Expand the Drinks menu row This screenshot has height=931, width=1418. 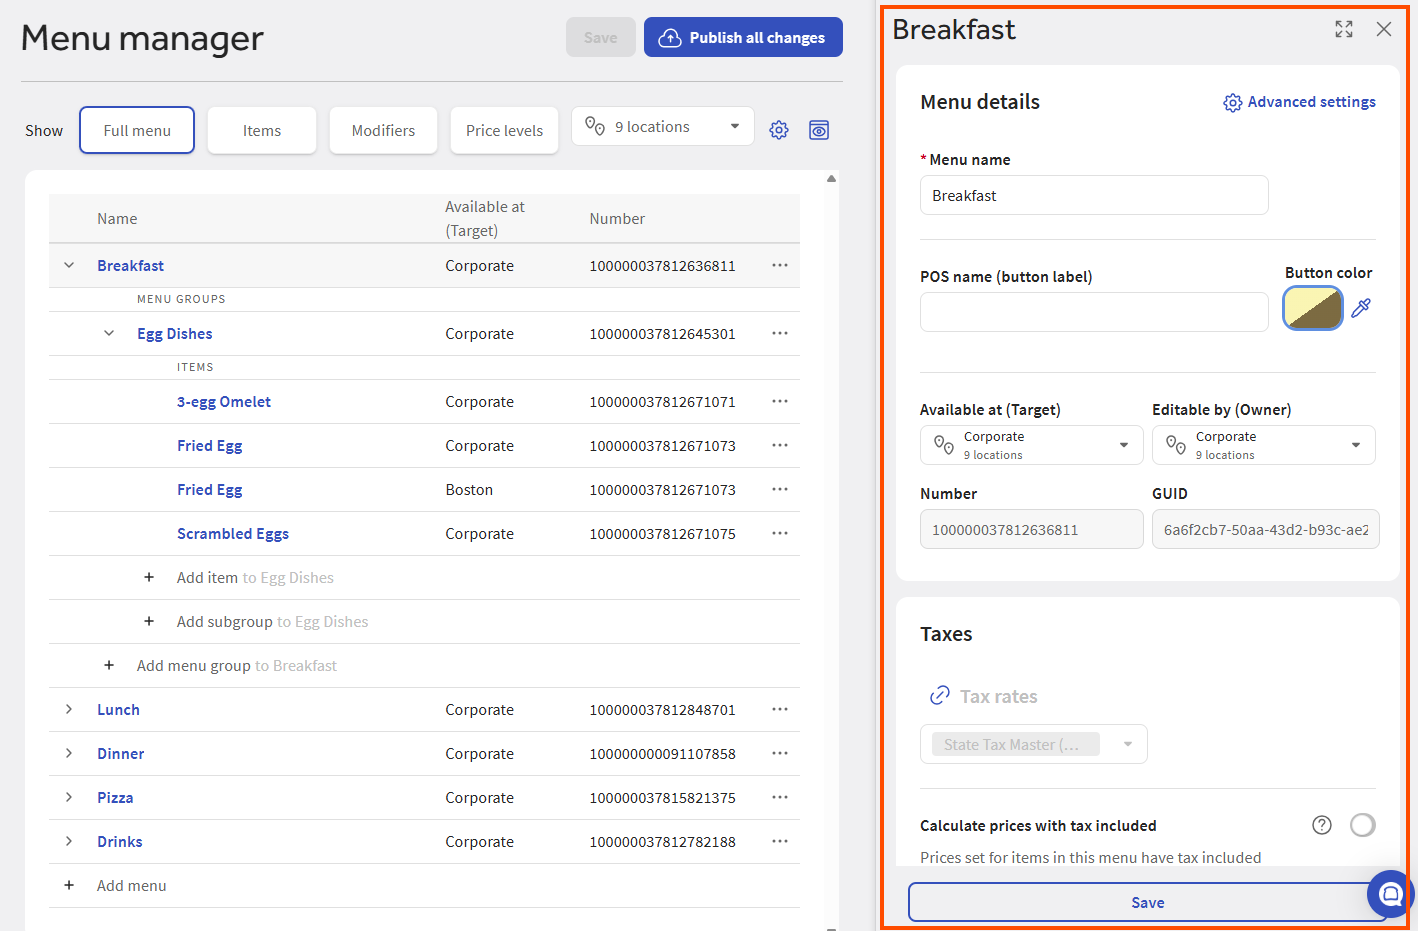click(x=69, y=841)
